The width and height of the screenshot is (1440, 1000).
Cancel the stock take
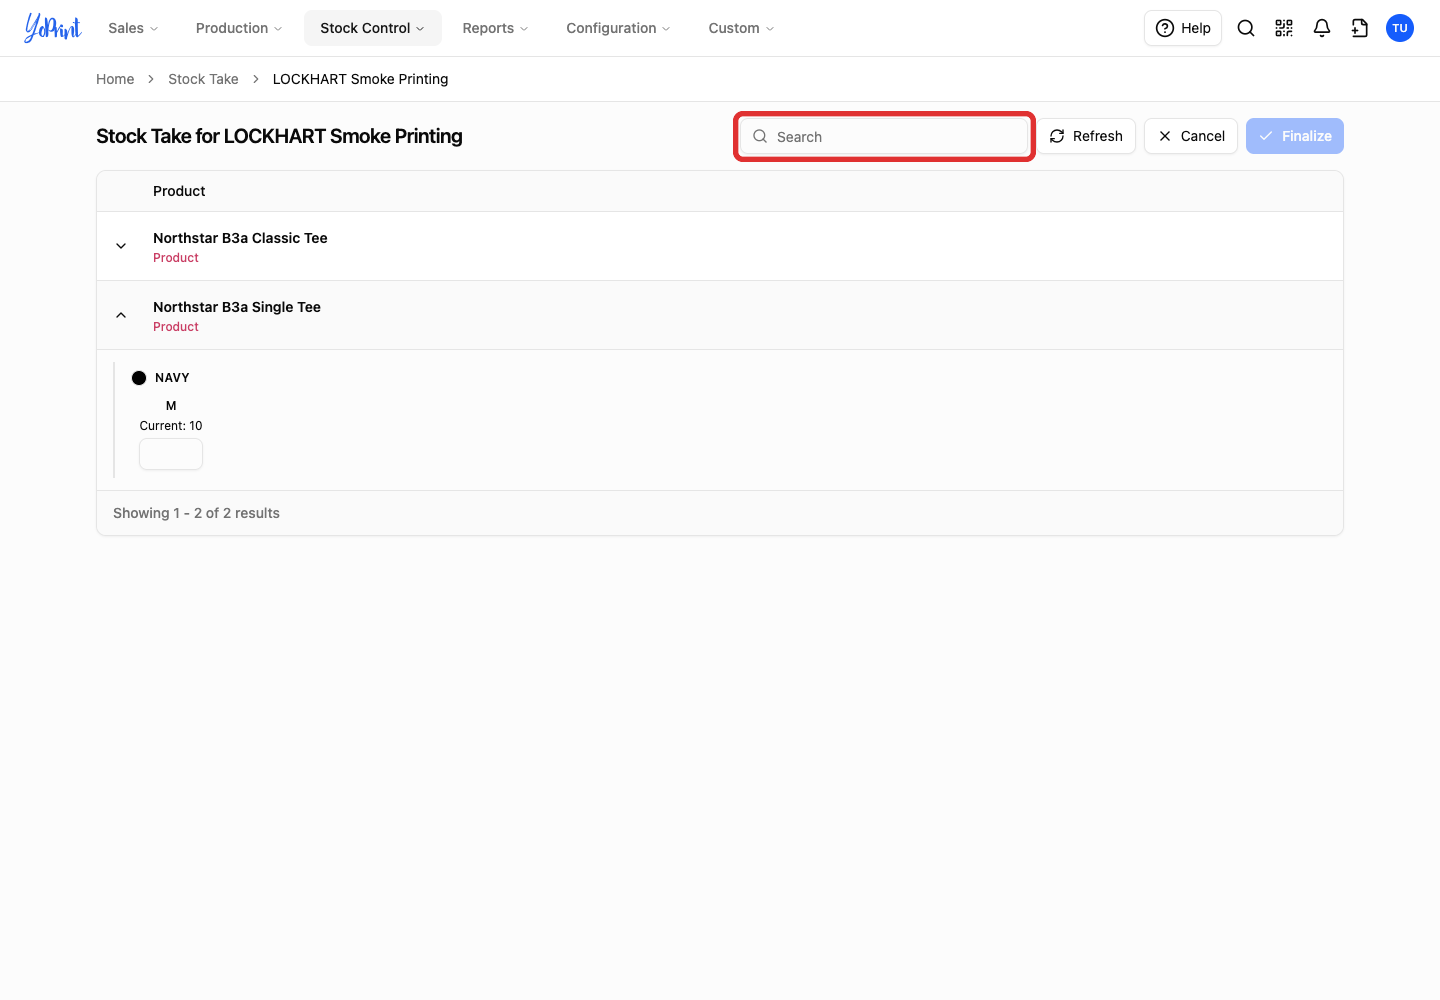pos(1191,136)
